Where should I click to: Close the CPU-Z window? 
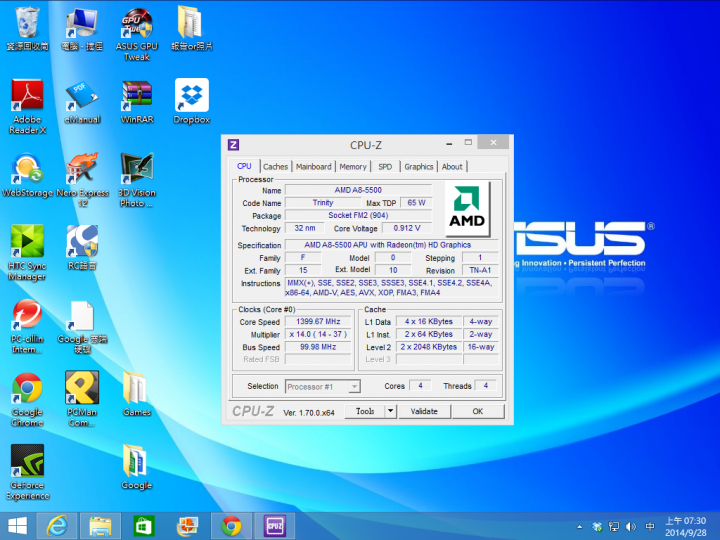click(x=493, y=143)
